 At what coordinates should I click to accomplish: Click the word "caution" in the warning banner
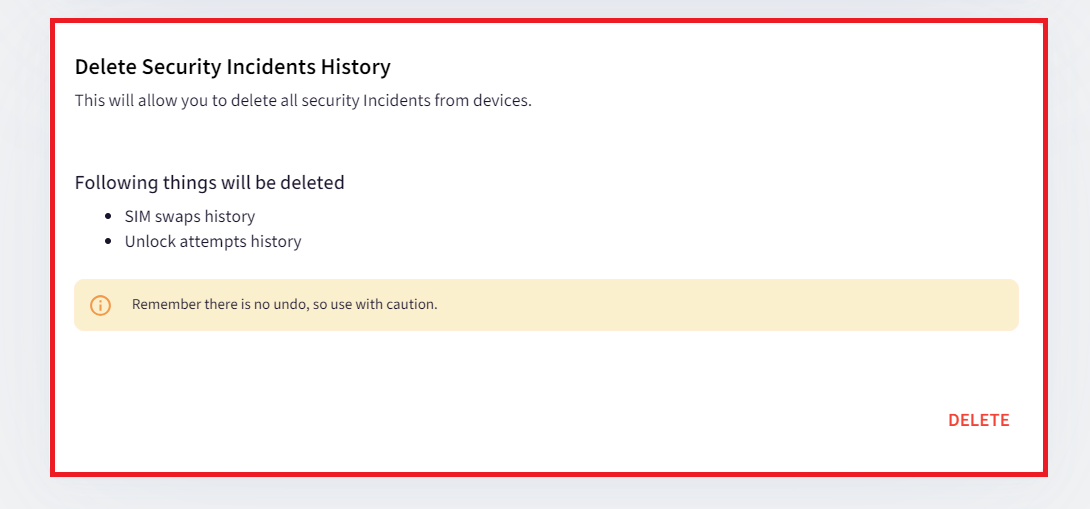(411, 304)
